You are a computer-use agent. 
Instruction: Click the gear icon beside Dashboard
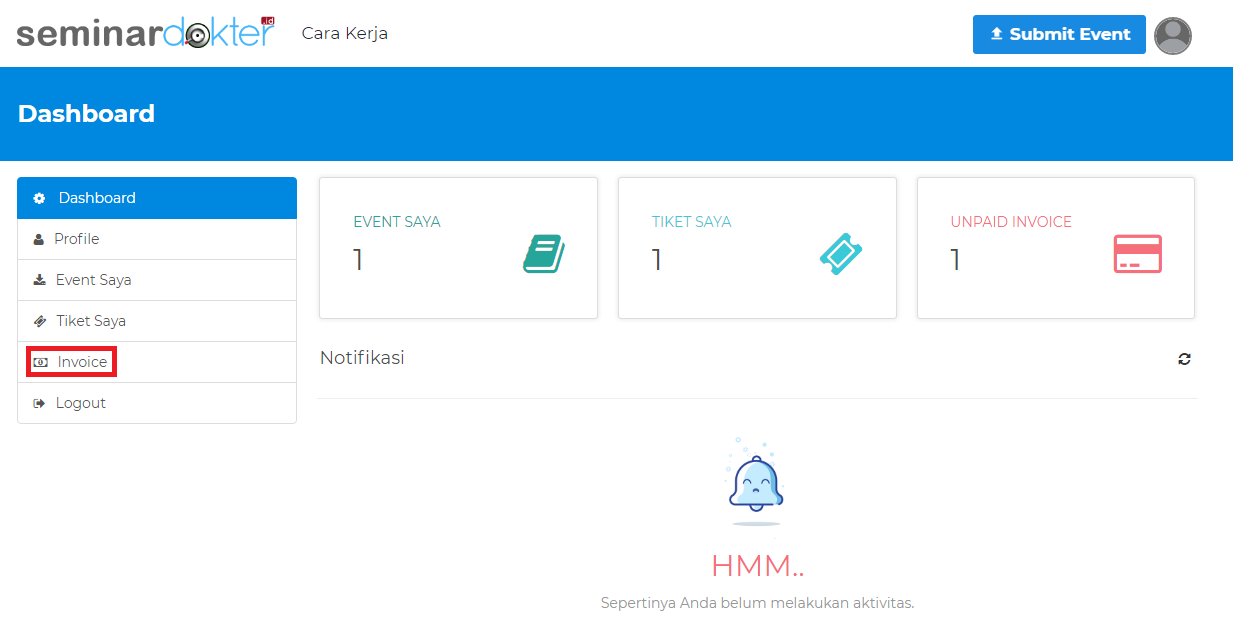[x=39, y=199]
